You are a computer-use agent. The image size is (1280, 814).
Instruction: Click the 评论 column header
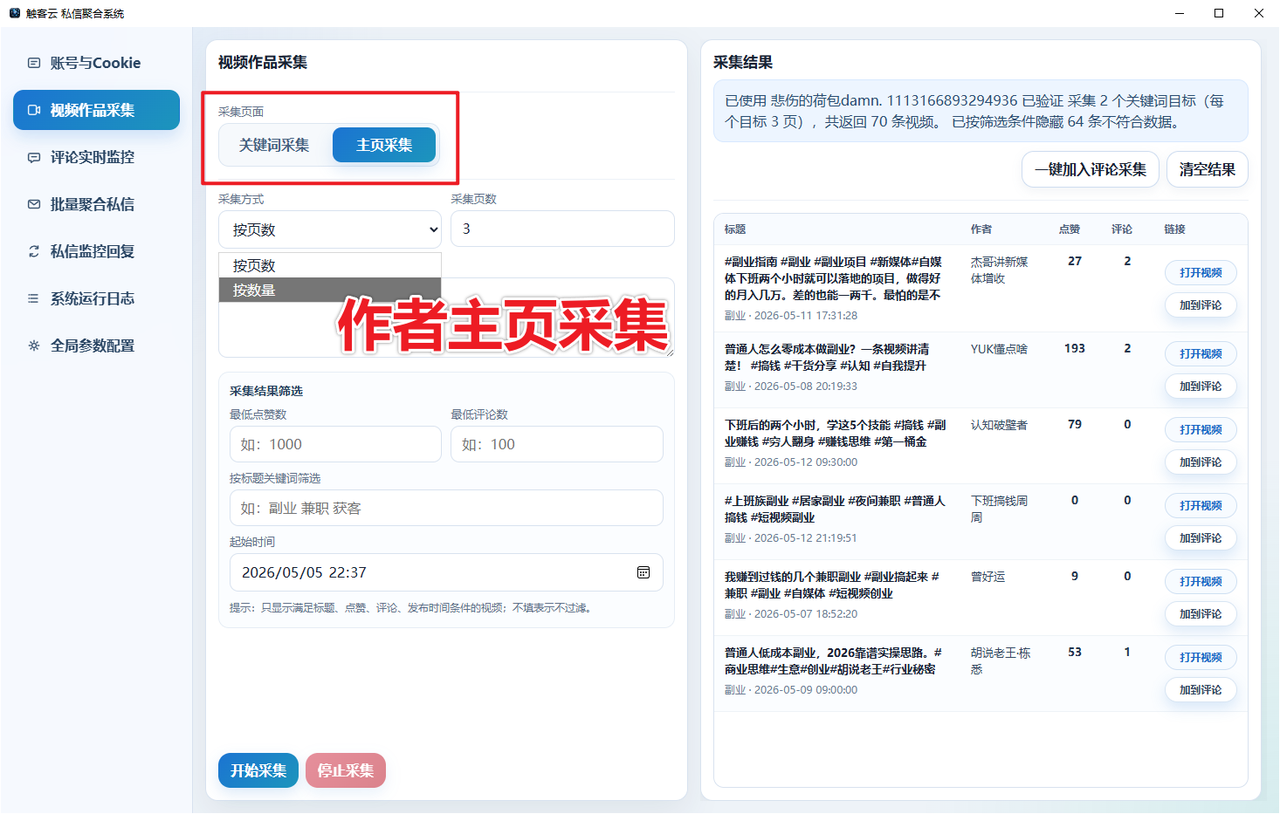[x=1122, y=229]
